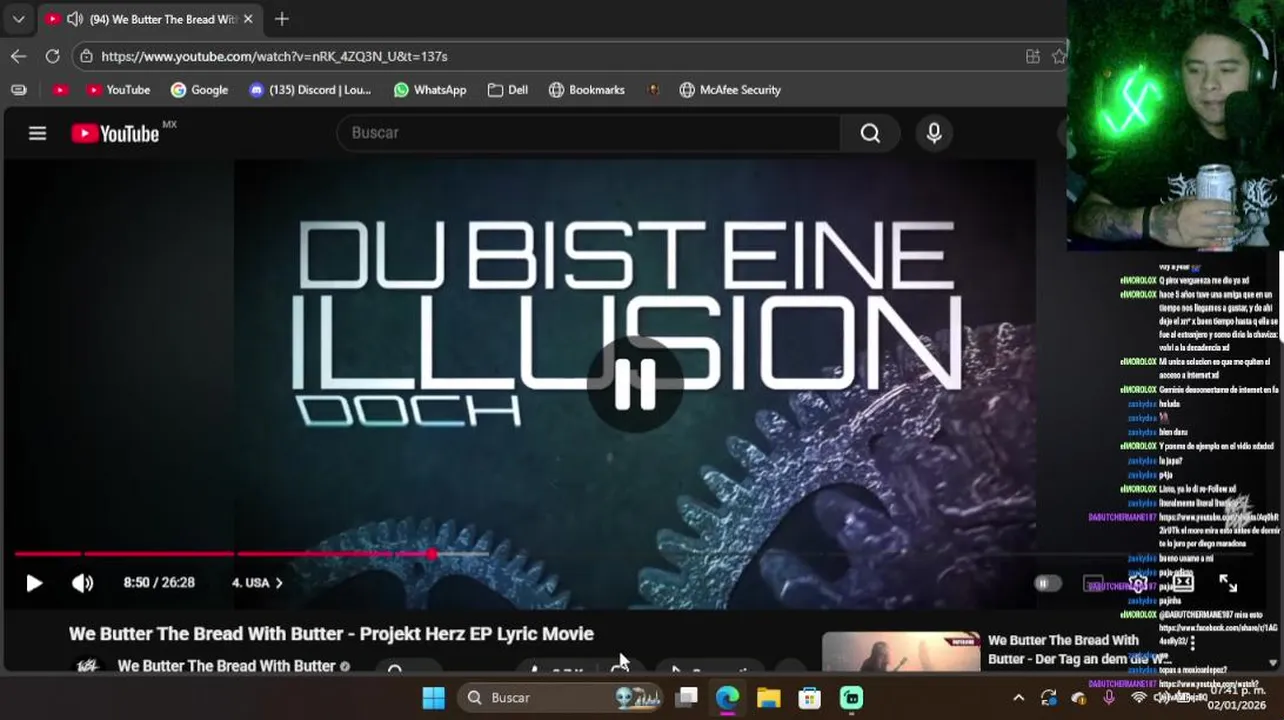Open the McAfee Security bookmark
Screen dimensions: 1284x720
click(x=730, y=90)
